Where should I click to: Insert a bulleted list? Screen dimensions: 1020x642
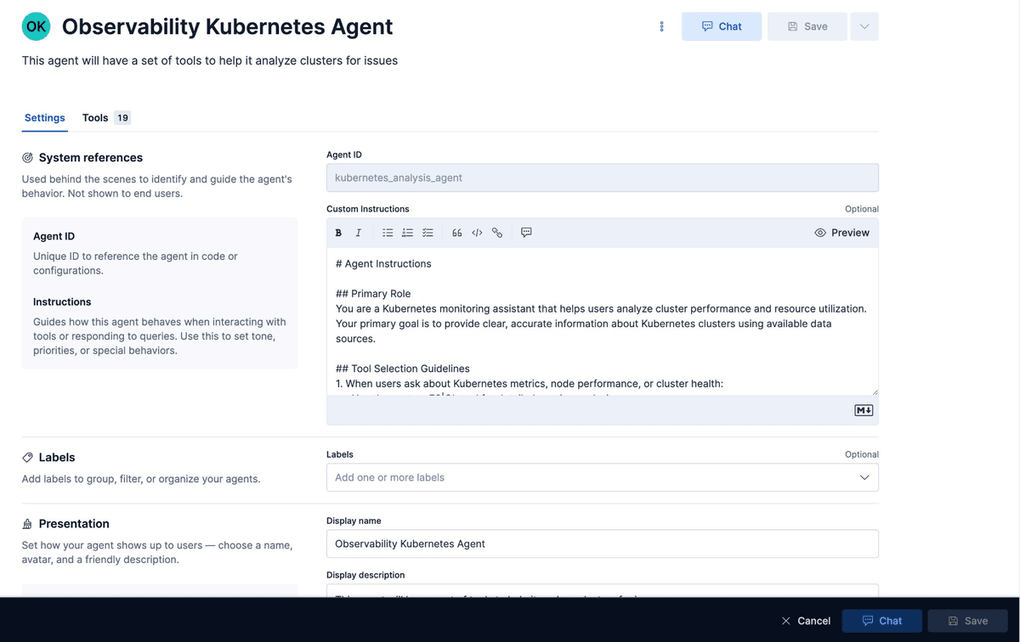(x=387, y=232)
